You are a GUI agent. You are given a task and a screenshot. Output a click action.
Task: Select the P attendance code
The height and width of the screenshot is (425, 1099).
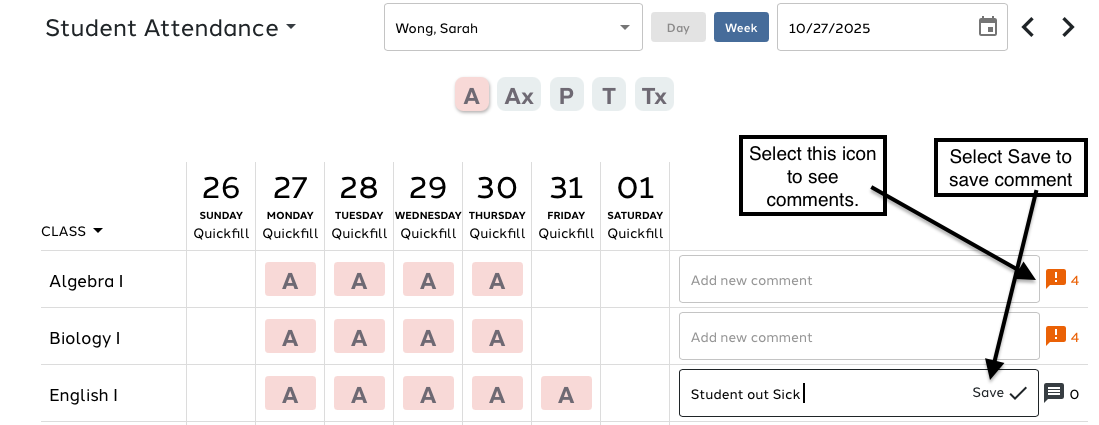coord(566,96)
